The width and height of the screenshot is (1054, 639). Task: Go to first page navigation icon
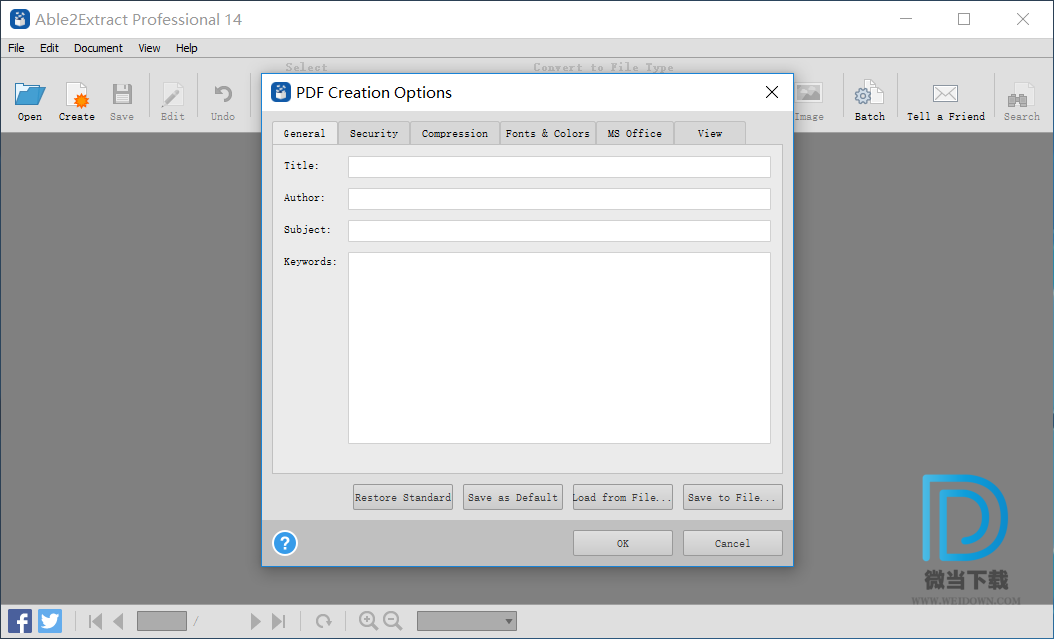[x=95, y=622]
